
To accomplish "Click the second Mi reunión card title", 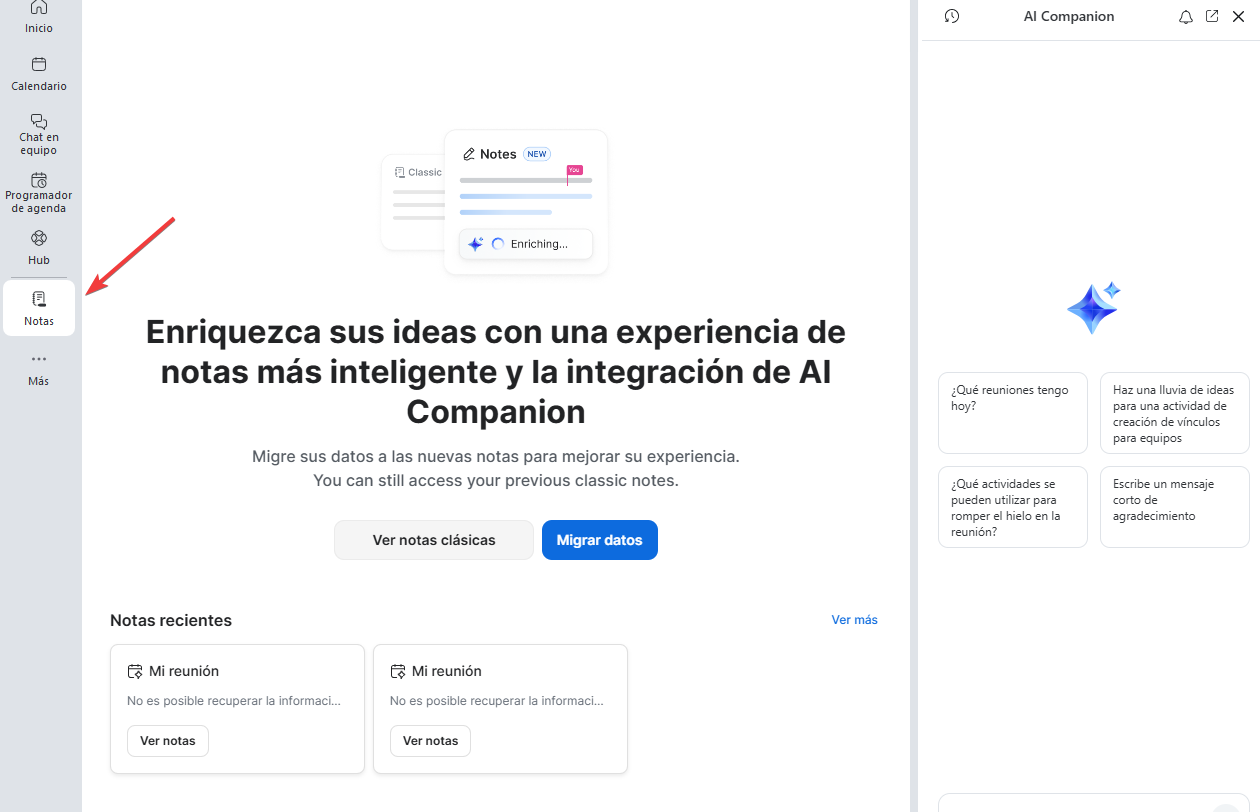I will 447,671.
